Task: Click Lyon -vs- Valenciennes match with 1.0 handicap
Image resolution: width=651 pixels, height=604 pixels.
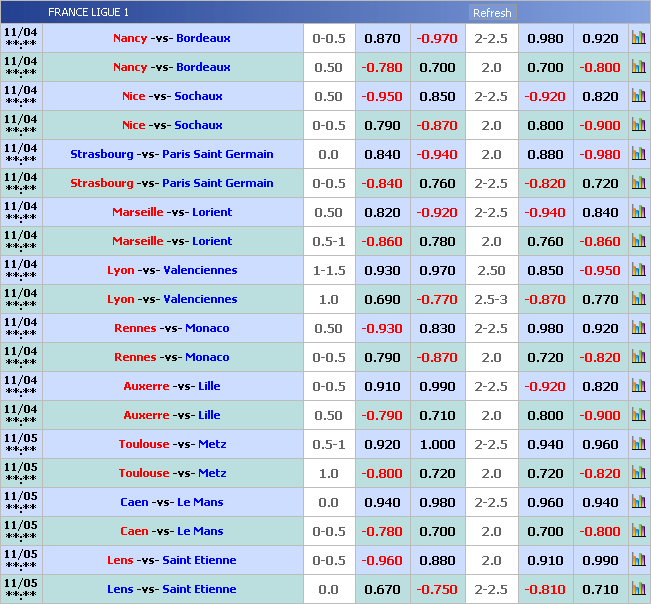Action: (x=172, y=299)
